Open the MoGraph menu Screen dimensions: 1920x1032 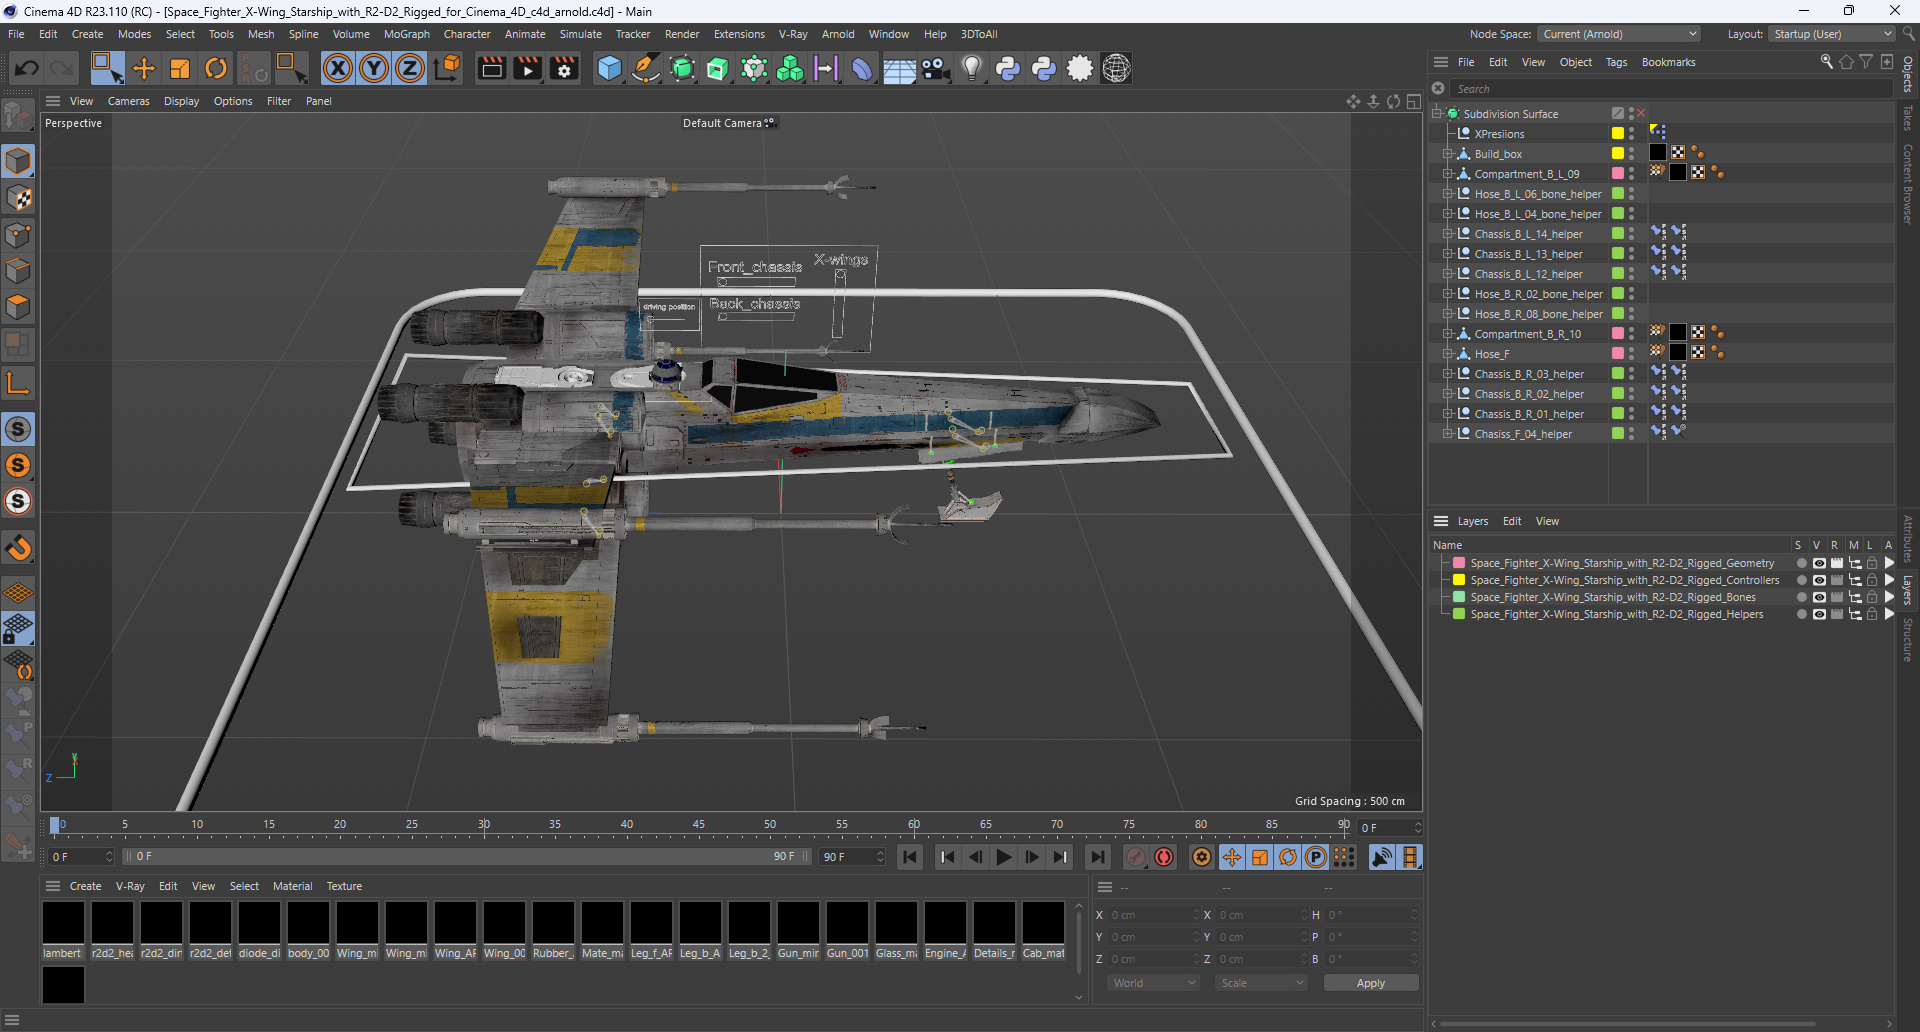(407, 34)
